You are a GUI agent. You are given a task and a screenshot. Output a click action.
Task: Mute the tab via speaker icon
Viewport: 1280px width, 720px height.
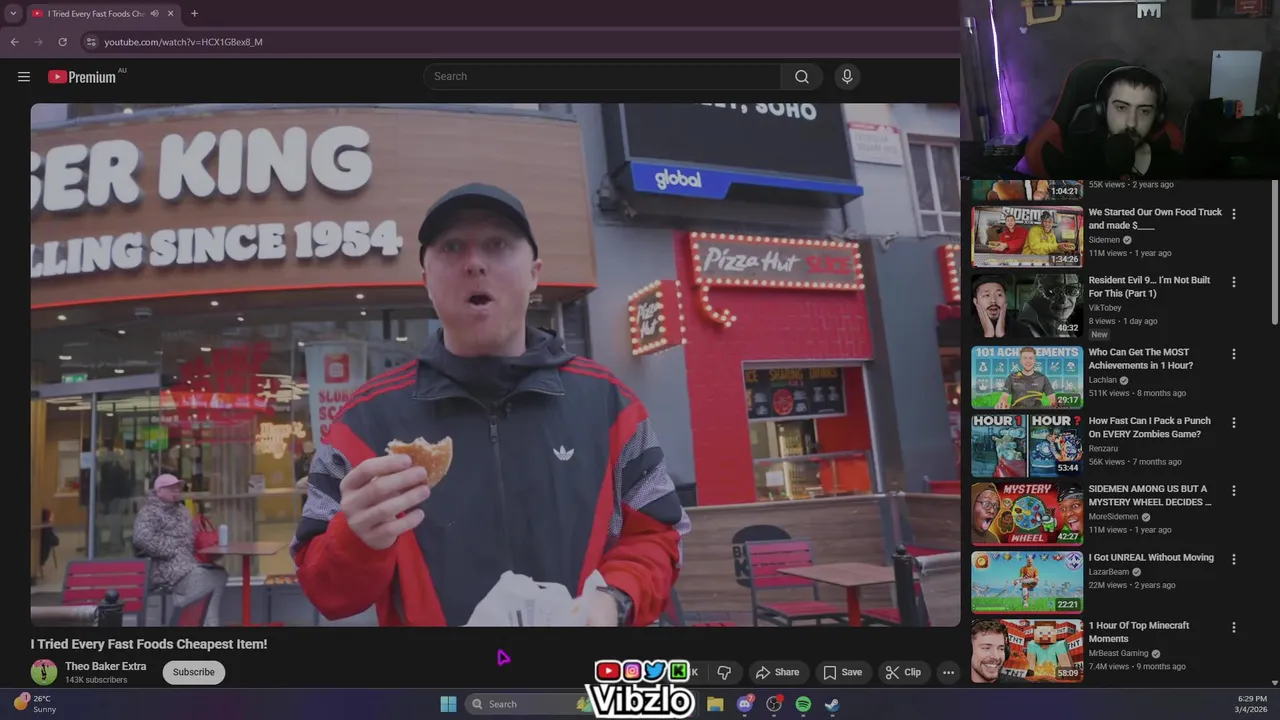[155, 14]
